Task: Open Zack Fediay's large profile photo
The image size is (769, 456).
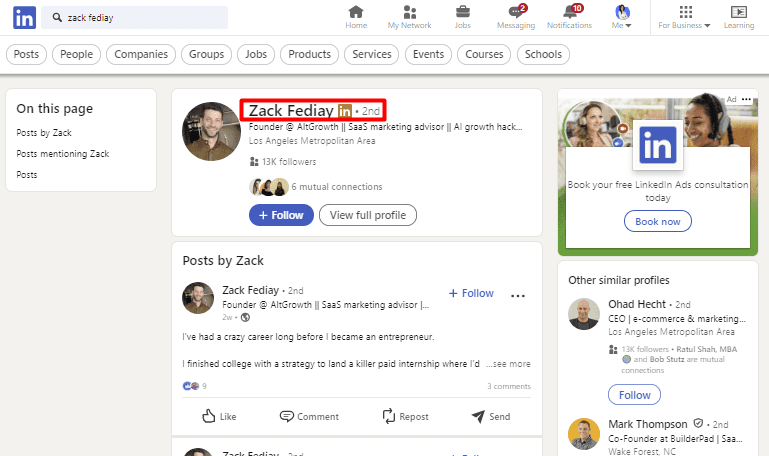Action: (211, 131)
